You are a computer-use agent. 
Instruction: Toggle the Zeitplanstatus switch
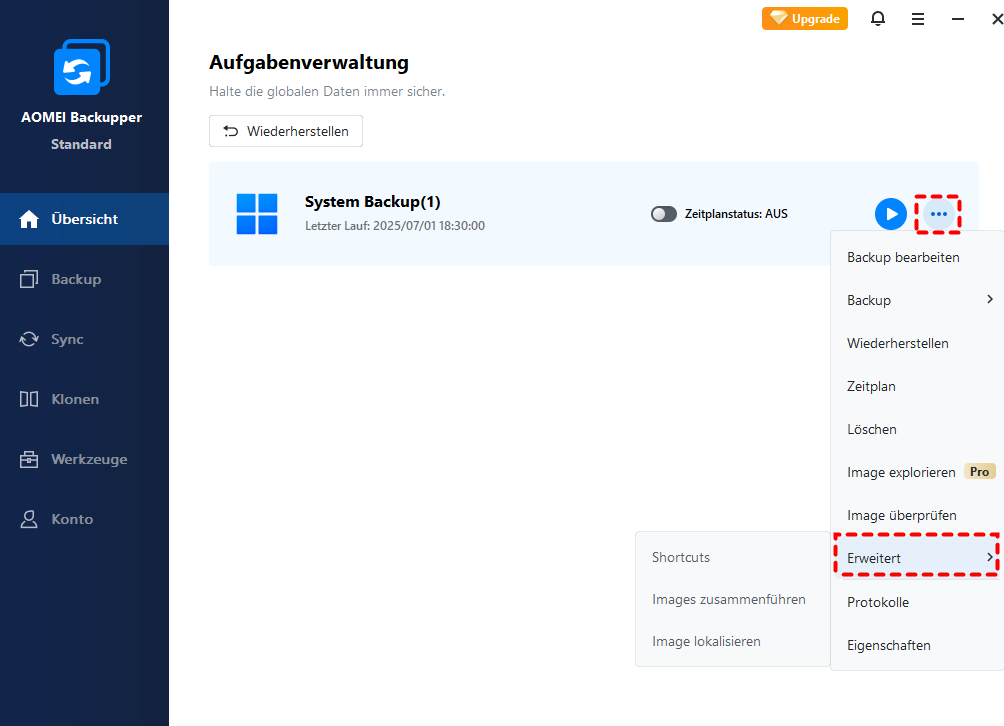(x=664, y=214)
